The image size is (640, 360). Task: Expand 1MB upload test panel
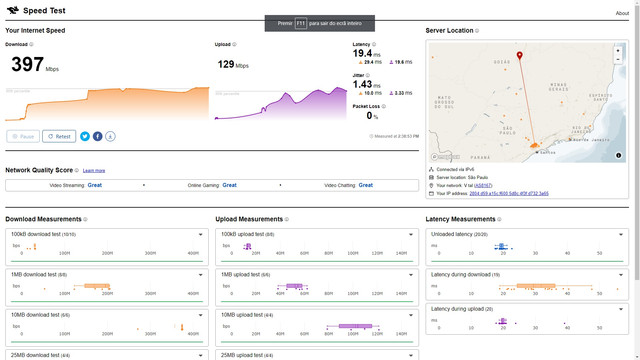click(411, 275)
